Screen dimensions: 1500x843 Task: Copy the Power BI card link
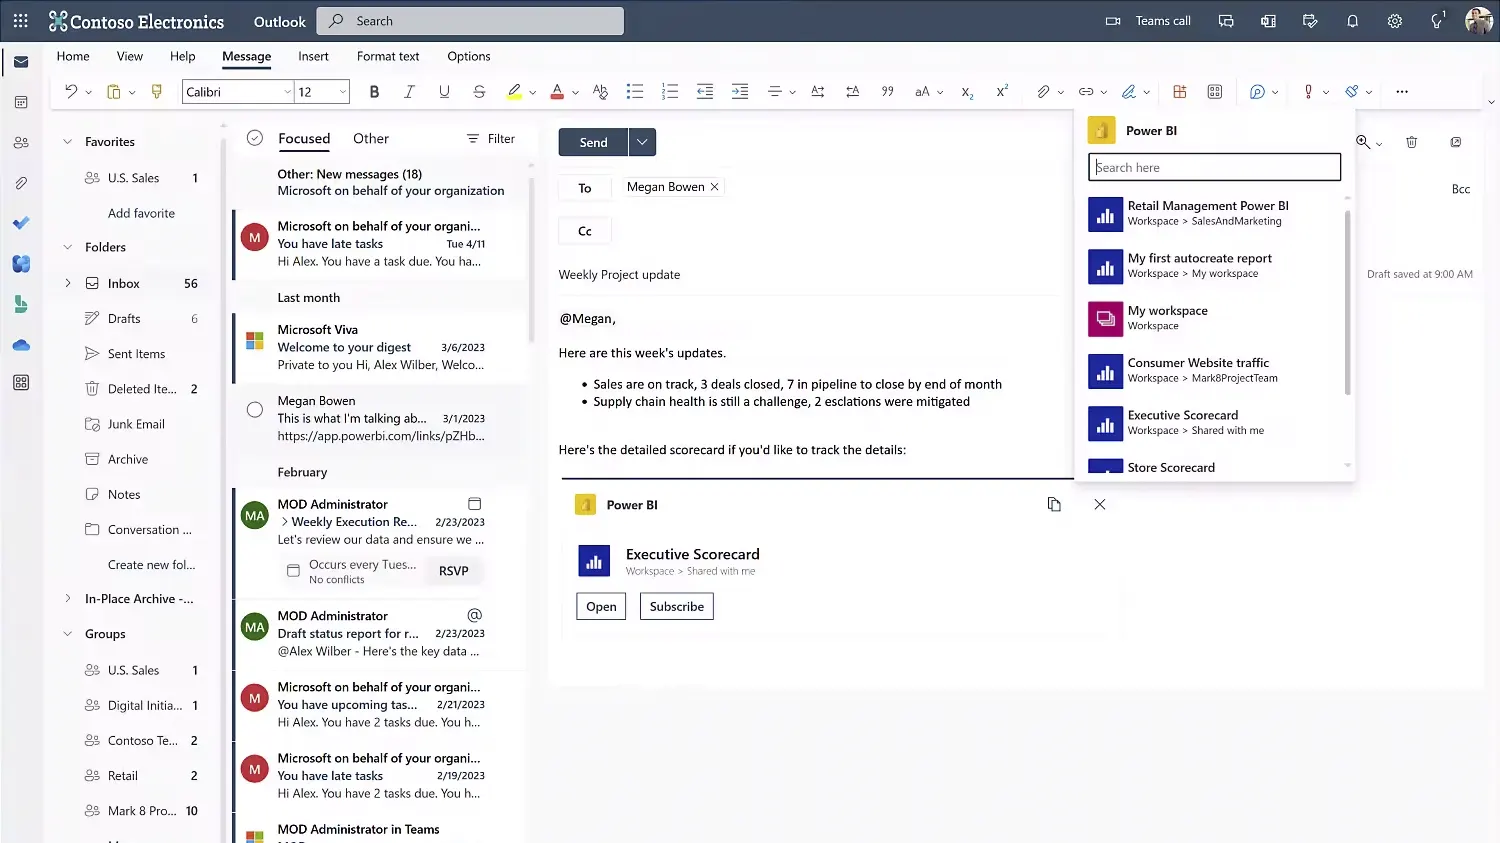[x=1054, y=504]
